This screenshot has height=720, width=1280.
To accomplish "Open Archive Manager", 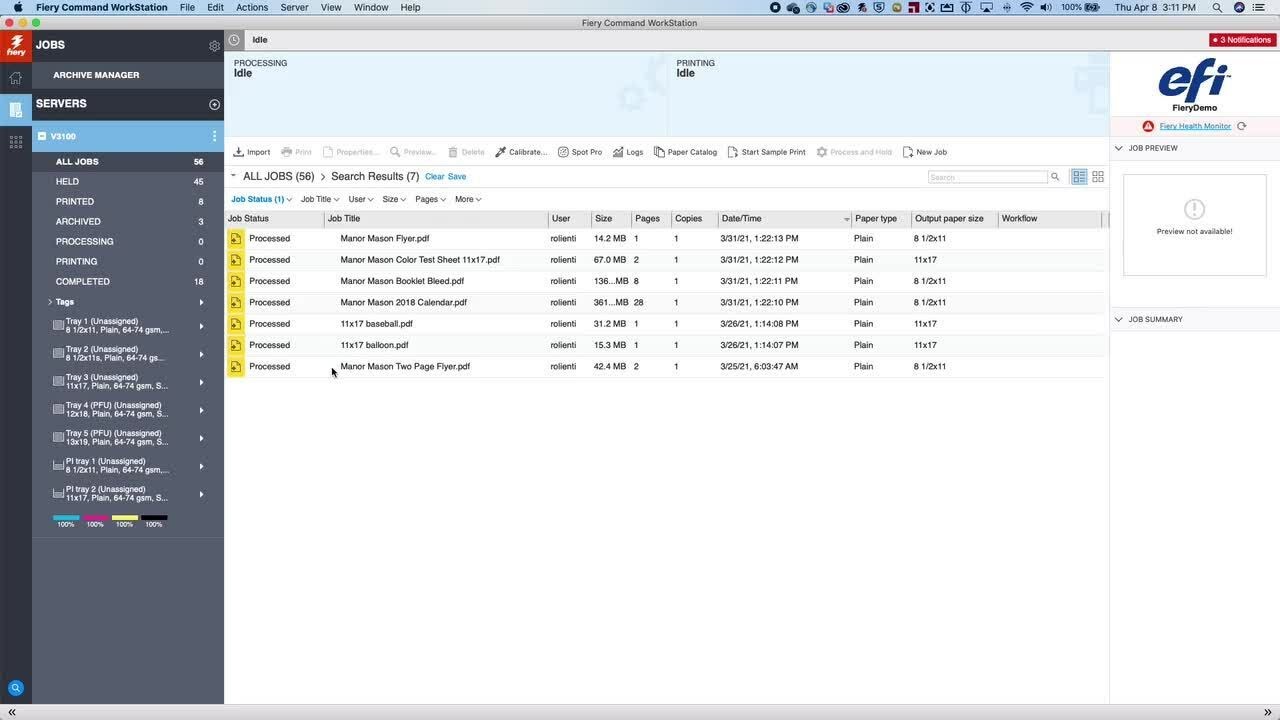I will coord(96,75).
